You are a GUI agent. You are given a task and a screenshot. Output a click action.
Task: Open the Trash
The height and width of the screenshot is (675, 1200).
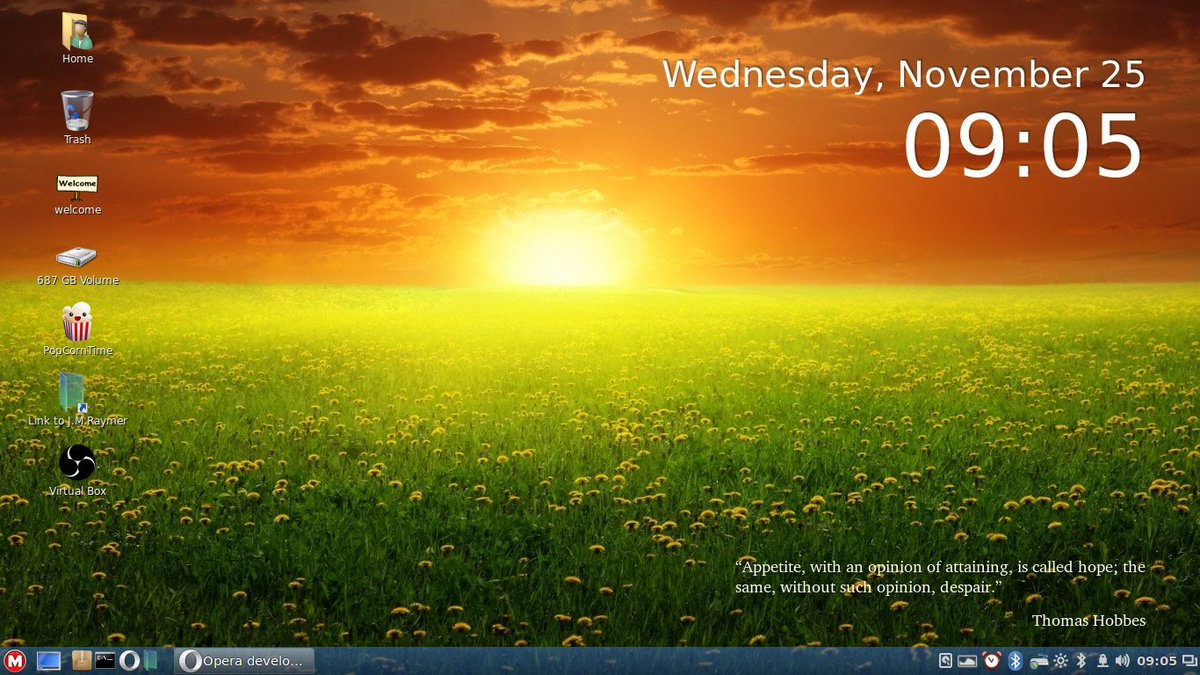(x=77, y=110)
